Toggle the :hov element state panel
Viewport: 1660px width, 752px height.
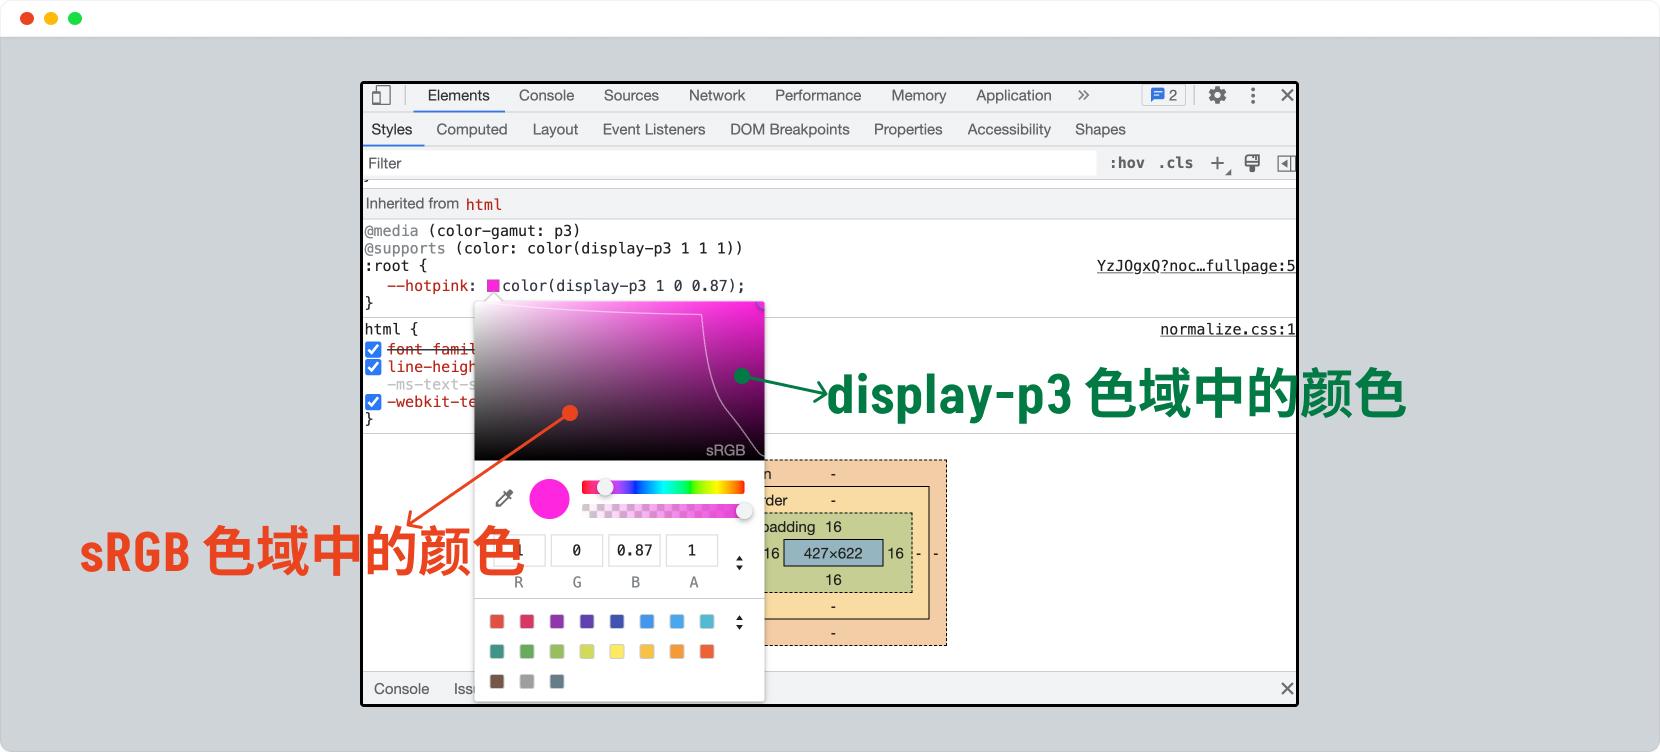[1127, 163]
